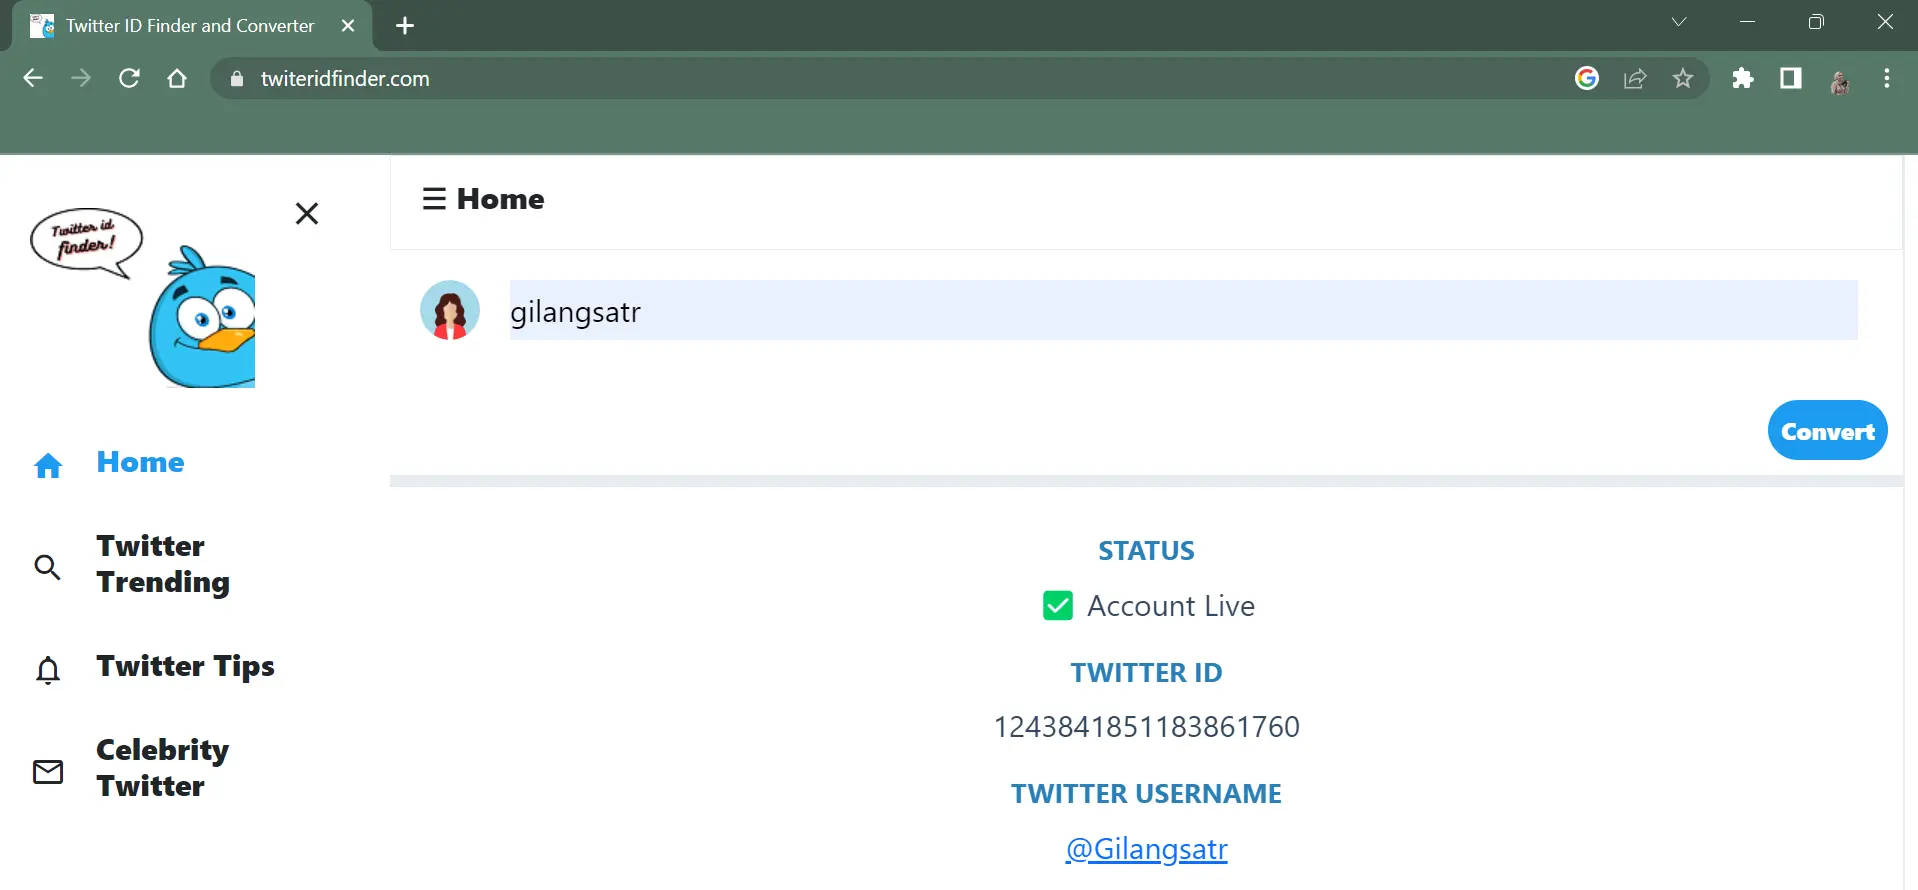
Task: Open Celebrity Twitter from the sidebar
Action: (163, 768)
